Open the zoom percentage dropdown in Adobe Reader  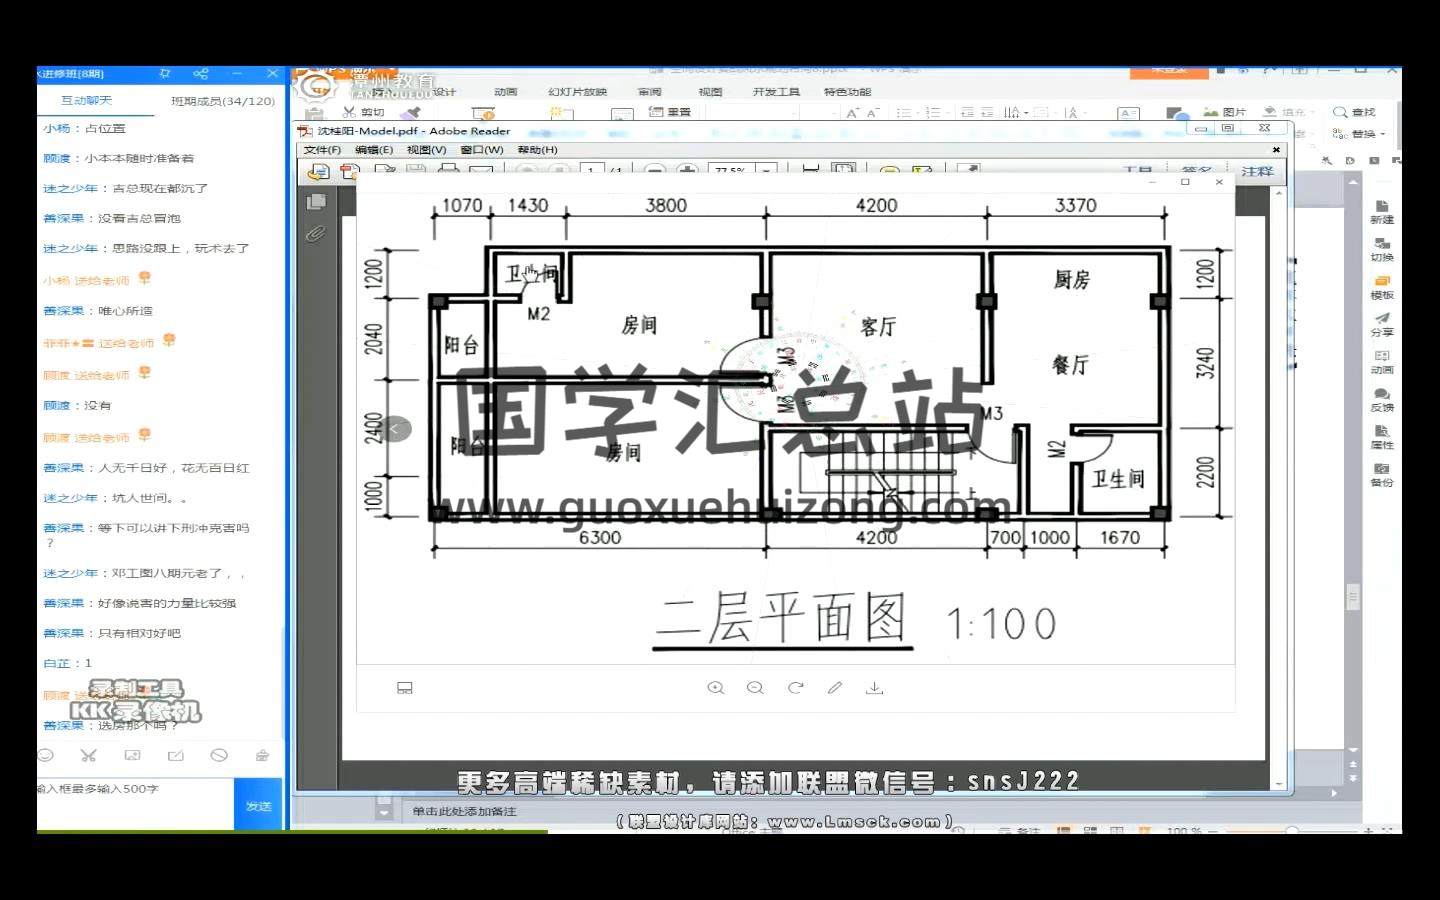767,171
